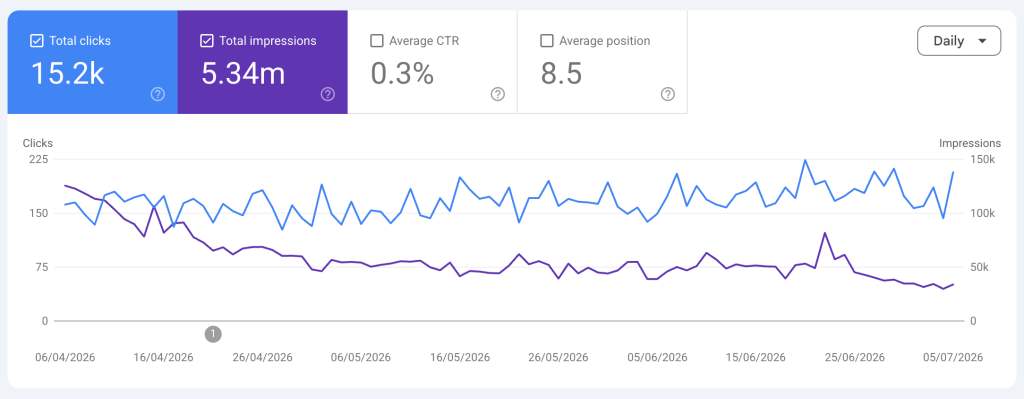Click the 15.2k total clicks value
Screen dimensions: 1024x399
67,74
